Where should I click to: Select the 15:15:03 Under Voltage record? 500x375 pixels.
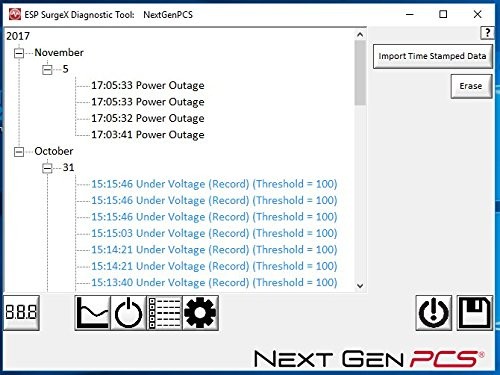point(214,233)
